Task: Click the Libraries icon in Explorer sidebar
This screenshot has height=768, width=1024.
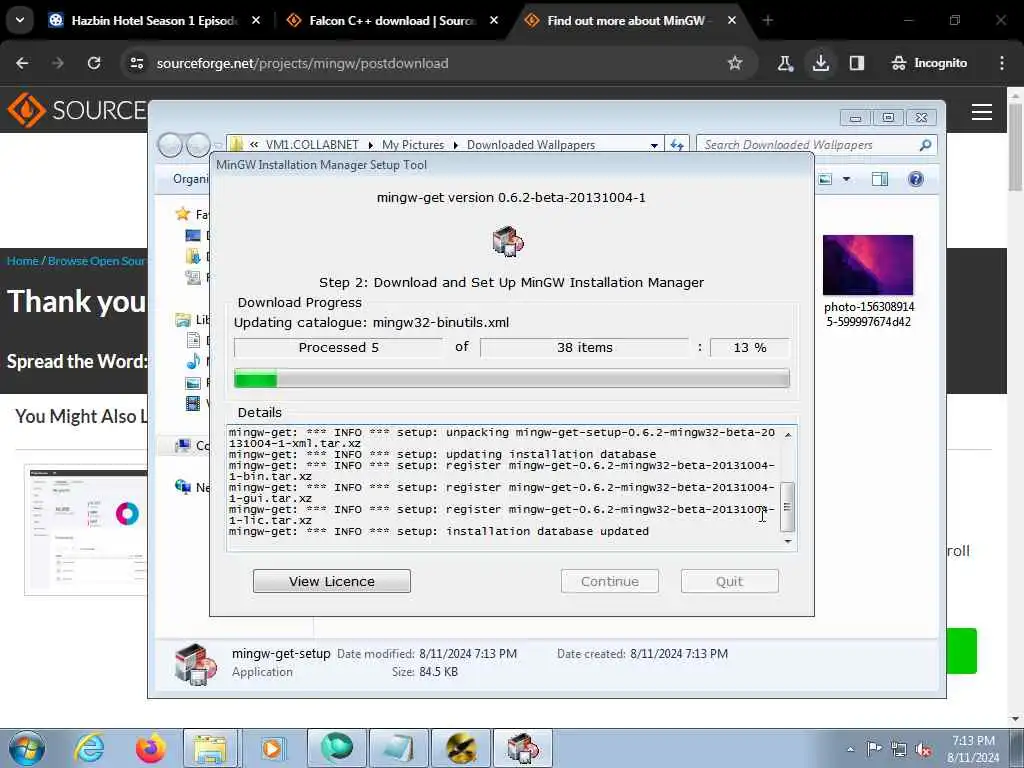Action: pyautogui.click(x=183, y=319)
